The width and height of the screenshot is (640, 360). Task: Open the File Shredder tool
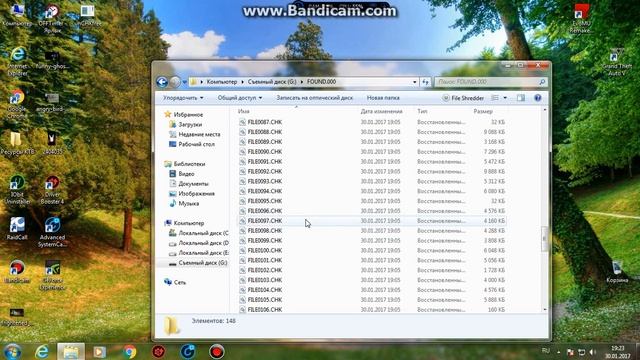pos(463,98)
